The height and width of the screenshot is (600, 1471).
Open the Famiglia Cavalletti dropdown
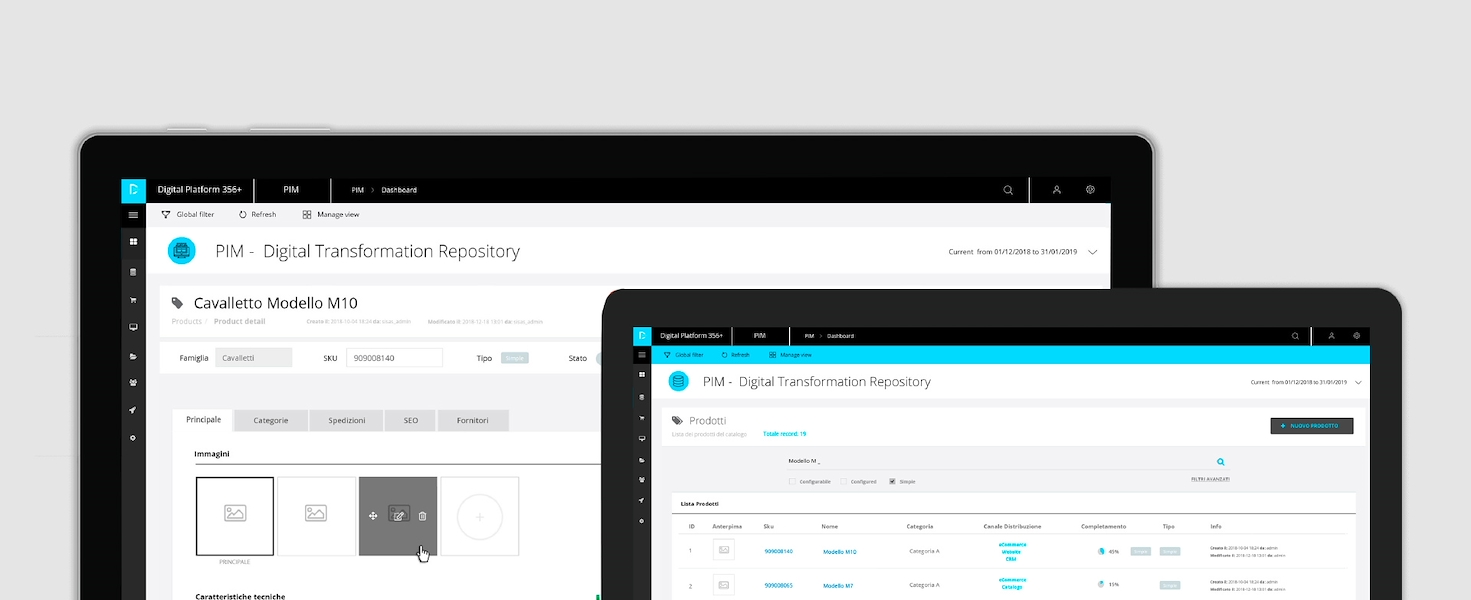(x=254, y=358)
